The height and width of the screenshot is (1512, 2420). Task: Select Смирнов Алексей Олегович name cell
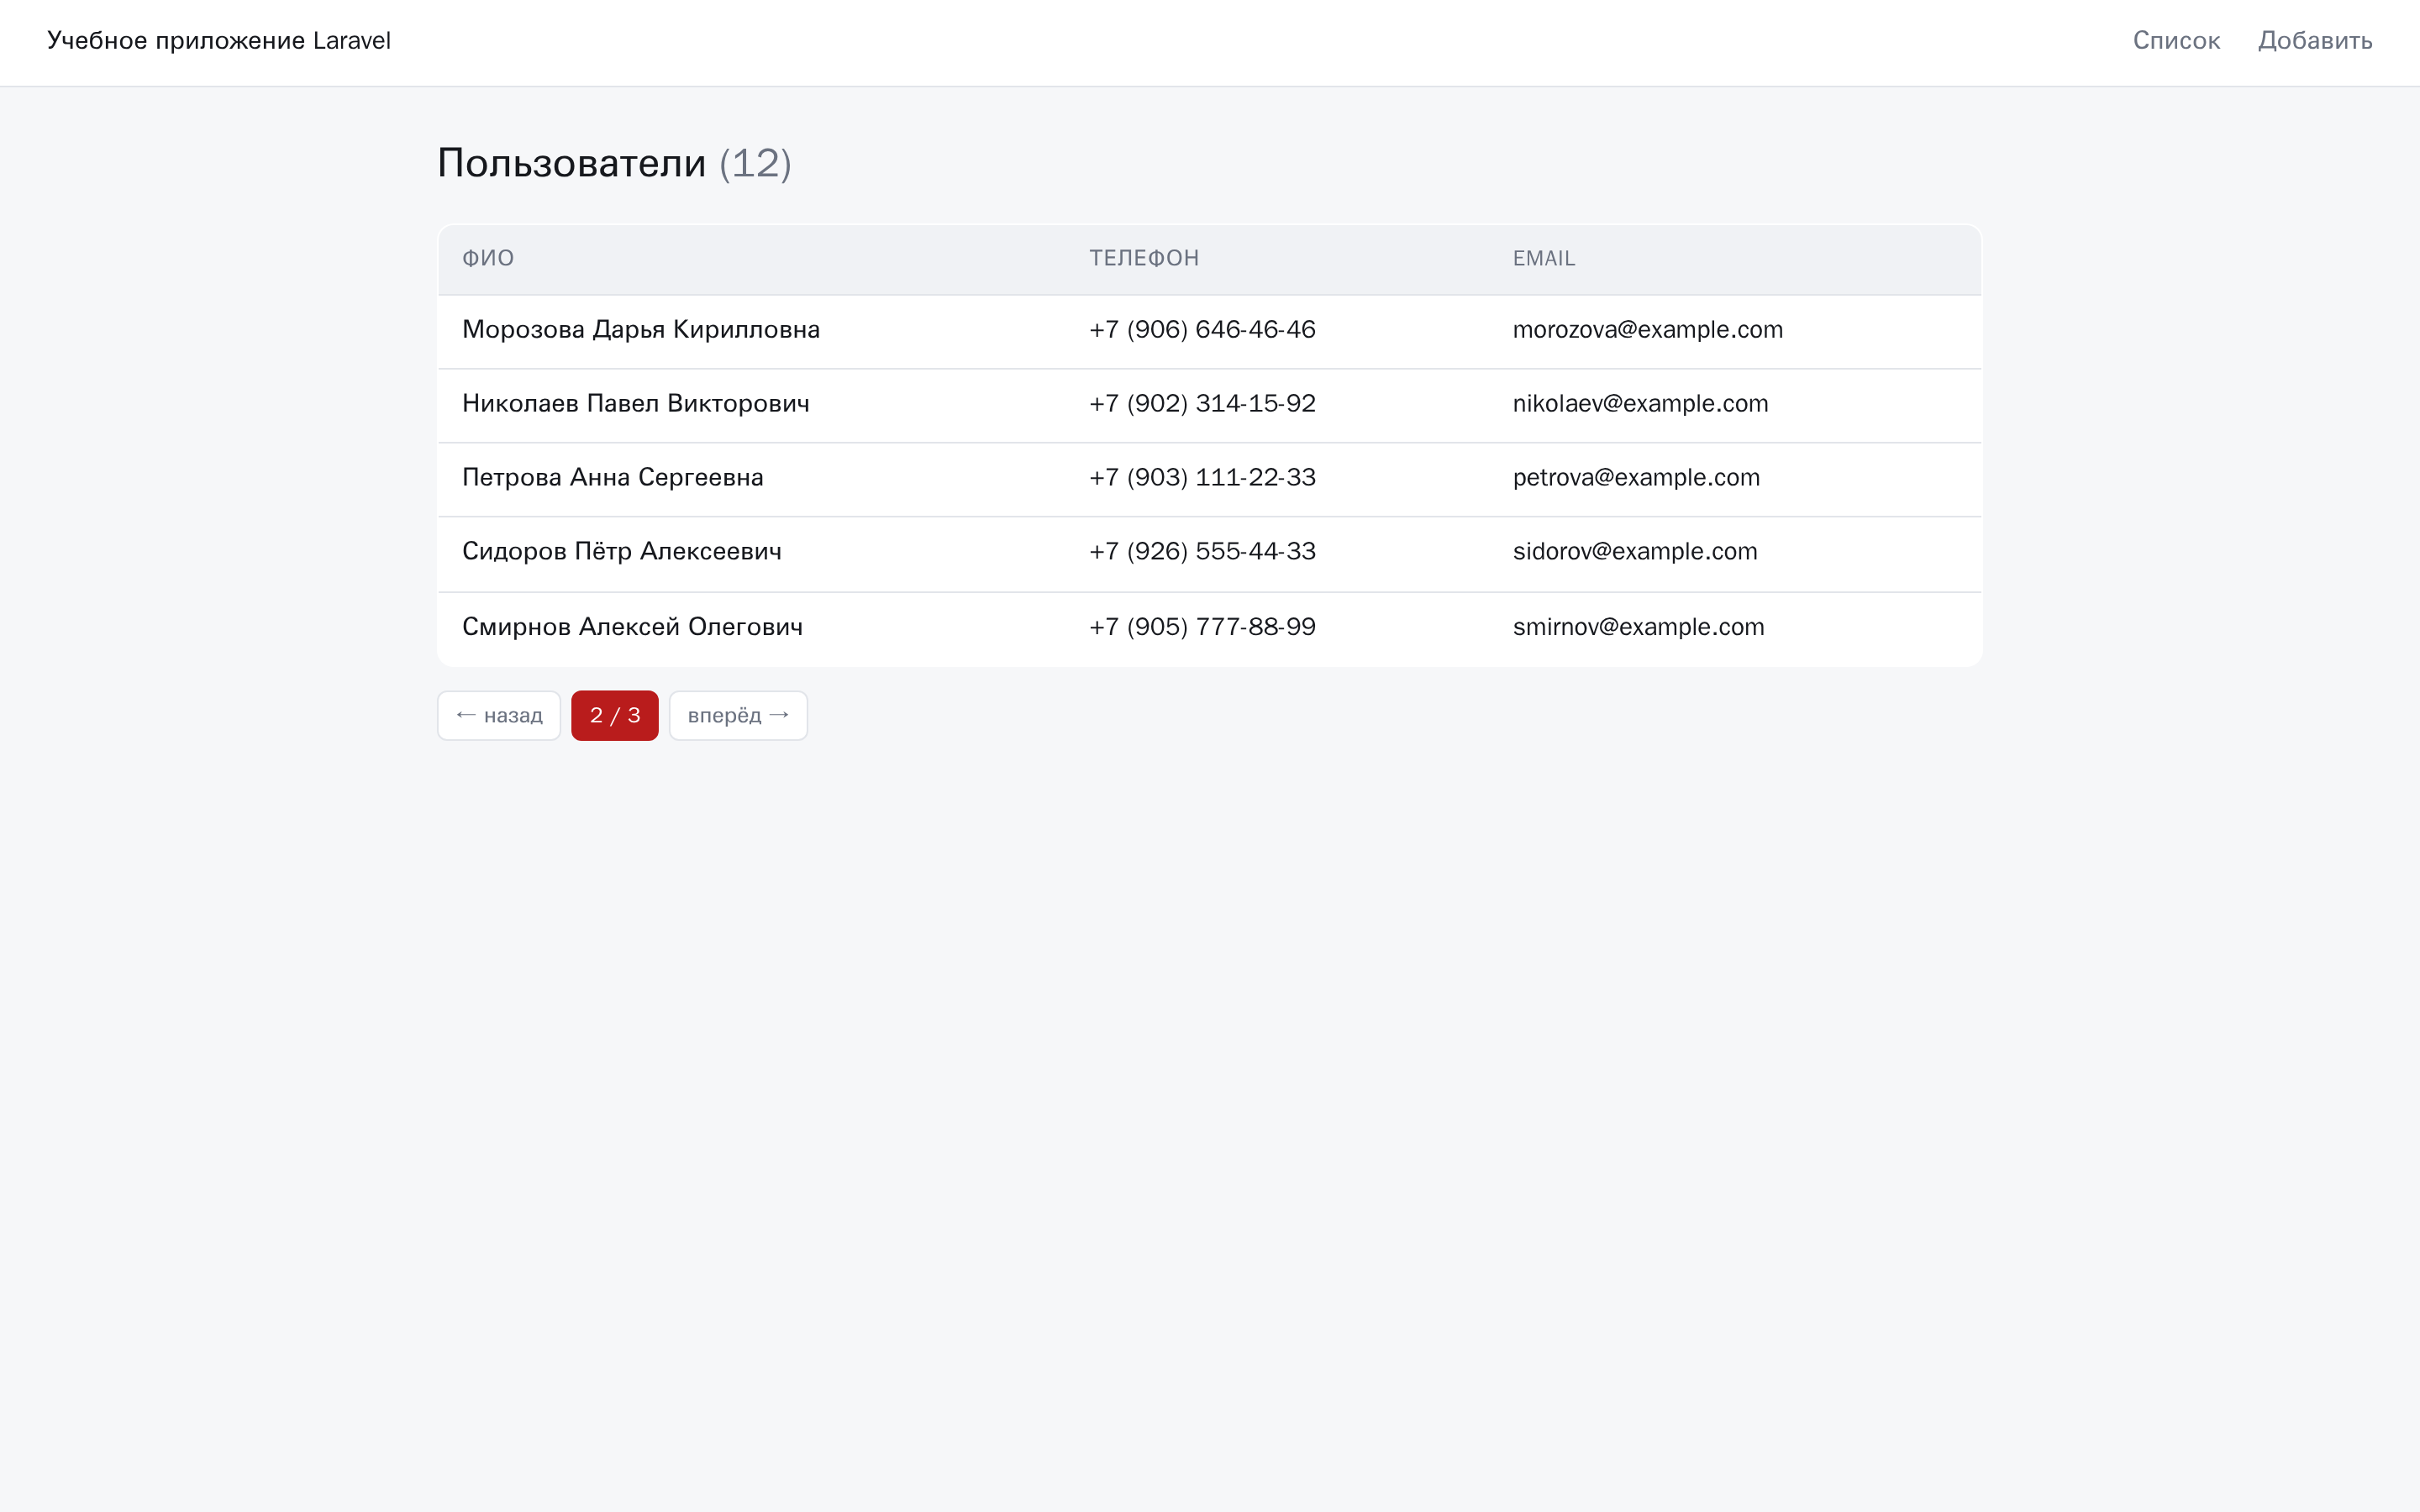tap(632, 627)
